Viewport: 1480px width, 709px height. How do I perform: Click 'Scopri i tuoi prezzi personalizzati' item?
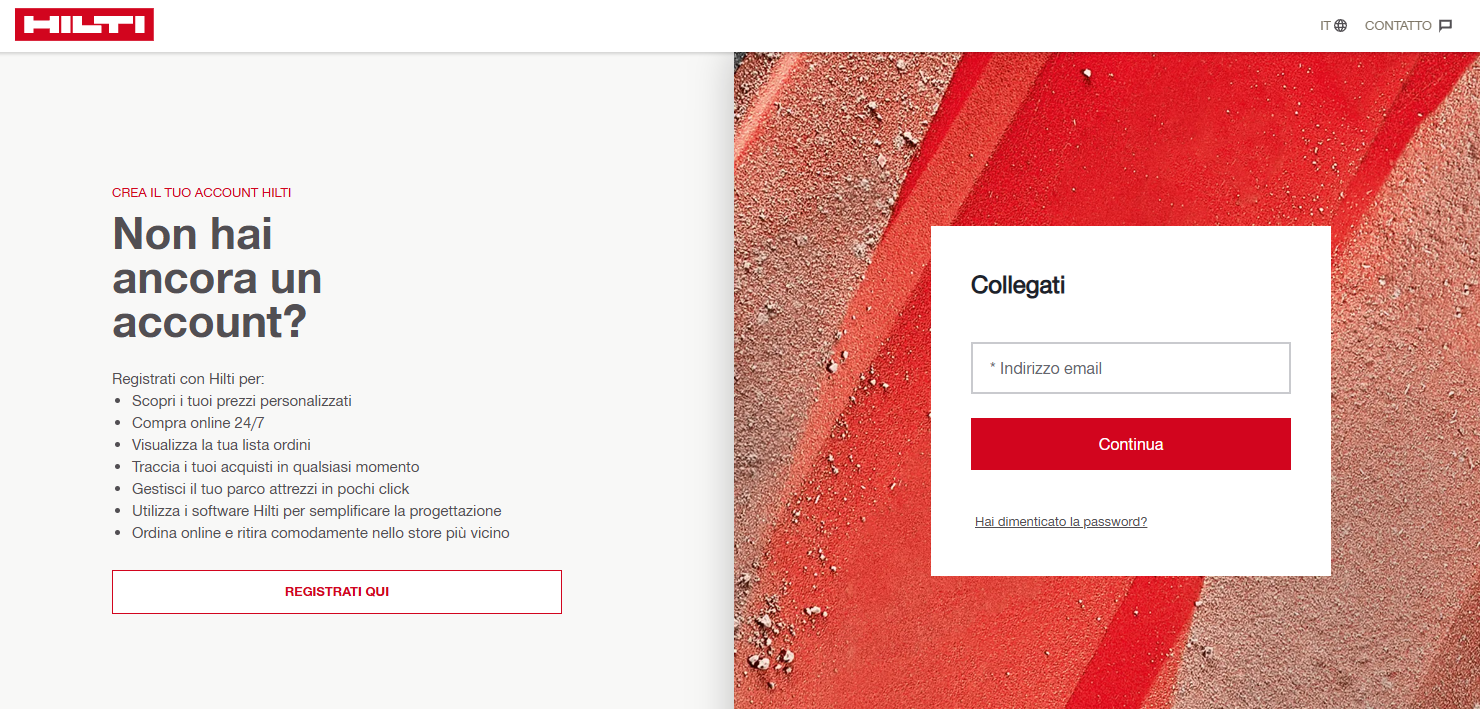click(x=241, y=401)
